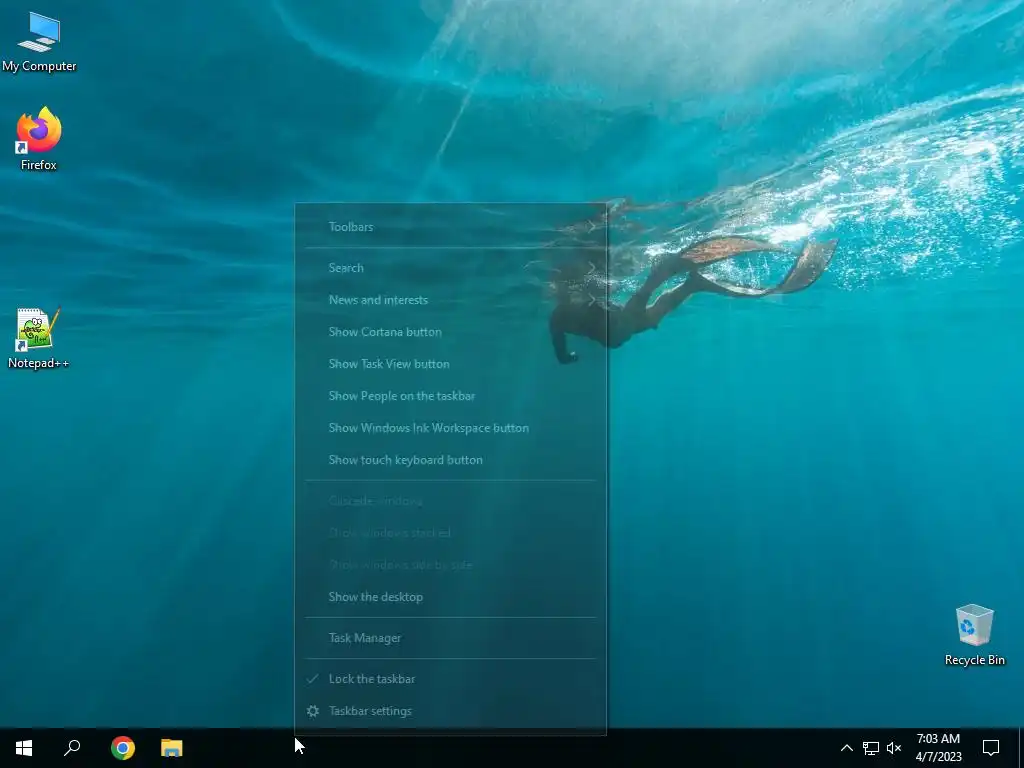
Task: Select the Notepad++ desktop shortcut
Action: pos(39,338)
